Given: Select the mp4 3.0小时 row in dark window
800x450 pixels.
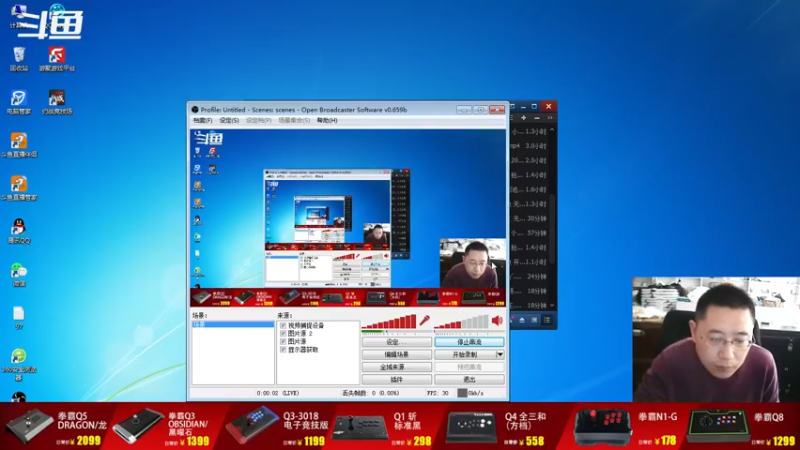Looking at the screenshot, I should [x=530, y=145].
